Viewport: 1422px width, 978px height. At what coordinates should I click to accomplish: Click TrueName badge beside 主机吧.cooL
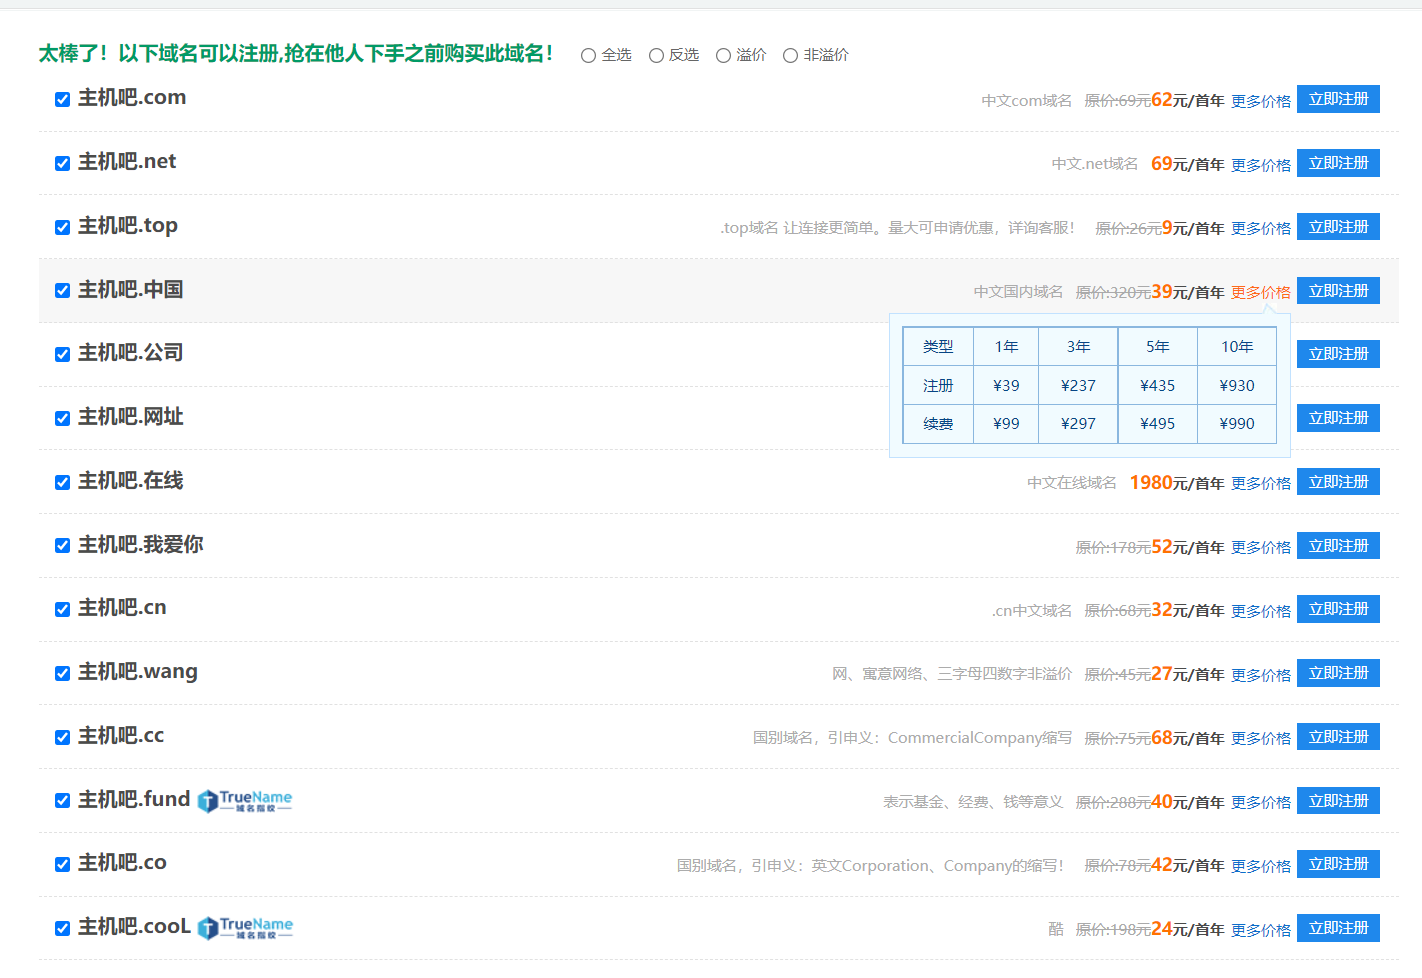245,928
